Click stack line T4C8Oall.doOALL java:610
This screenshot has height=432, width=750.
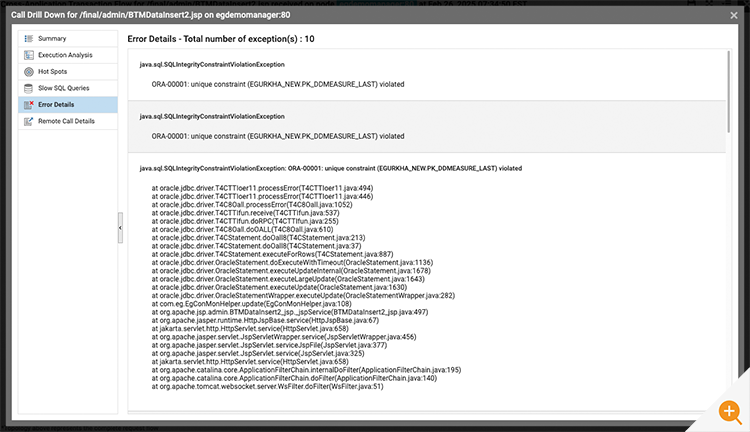pyautogui.click(x=243, y=229)
